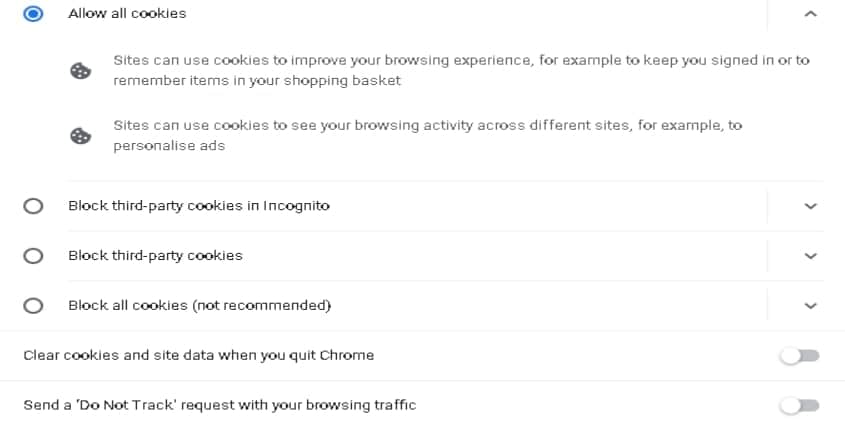Click the cookie icon beside the personalise ads description
The height and width of the screenshot is (426, 845).
[x=80, y=136]
